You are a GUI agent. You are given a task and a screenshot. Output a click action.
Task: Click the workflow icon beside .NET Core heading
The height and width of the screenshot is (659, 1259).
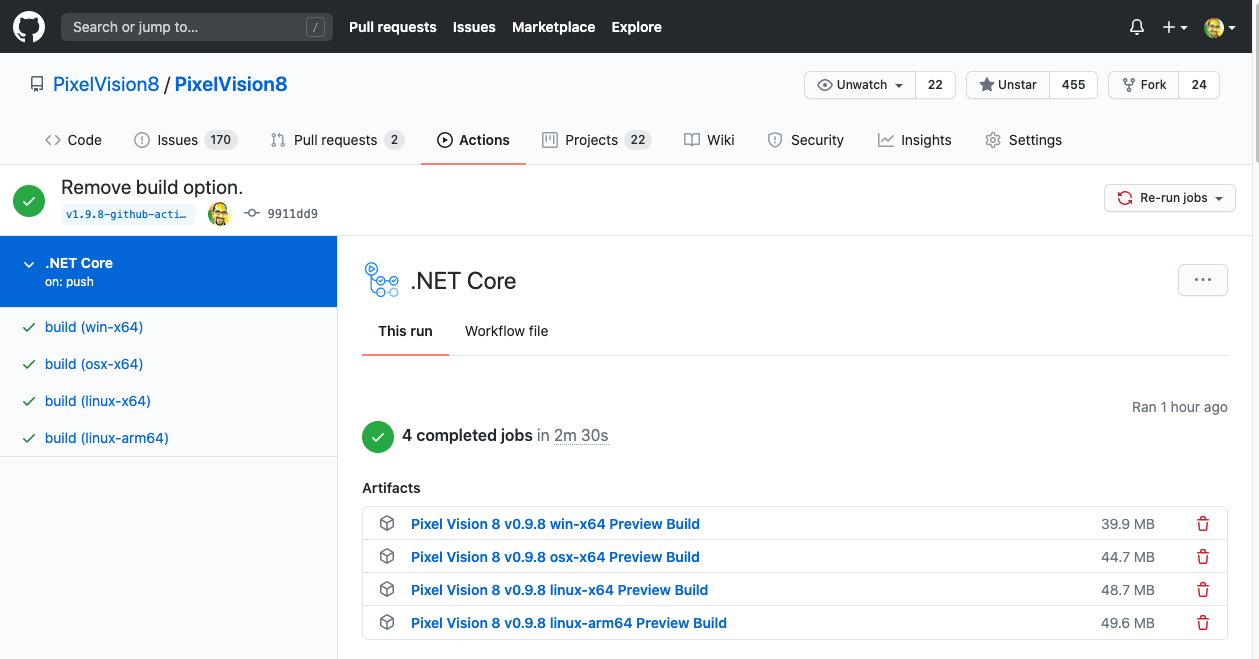click(381, 280)
